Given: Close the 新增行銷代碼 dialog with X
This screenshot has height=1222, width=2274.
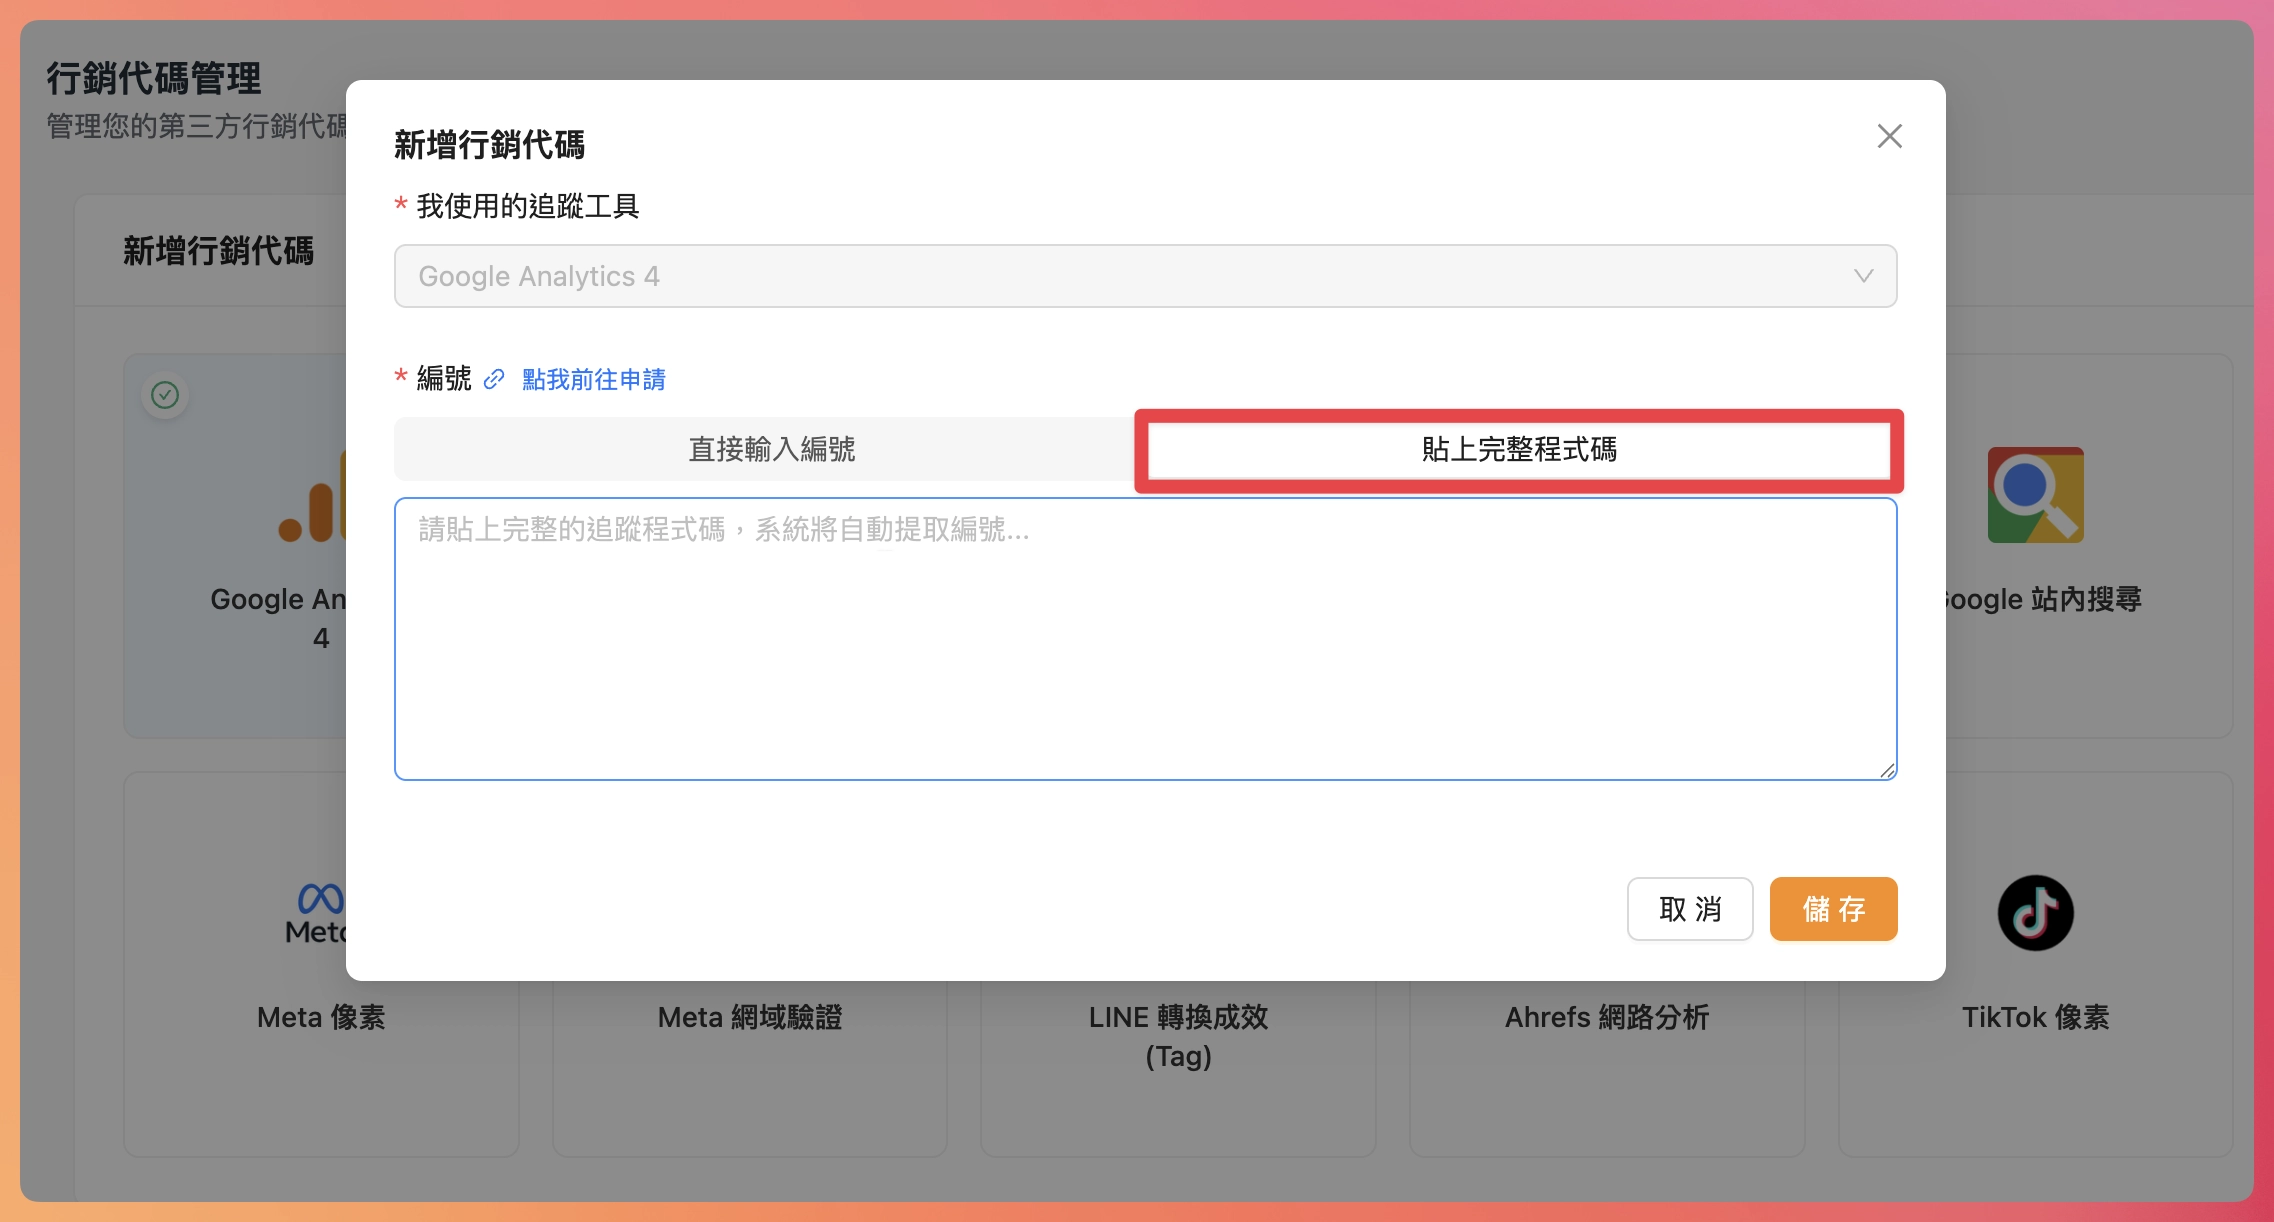Looking at the screenshot, I should point(1889,136).
